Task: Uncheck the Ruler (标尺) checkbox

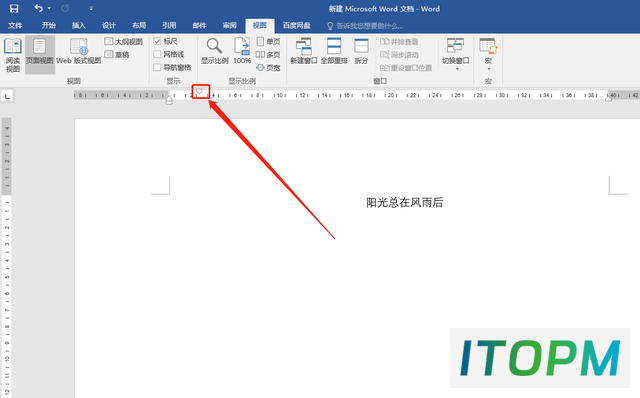Action: click(x=157, y=41)
